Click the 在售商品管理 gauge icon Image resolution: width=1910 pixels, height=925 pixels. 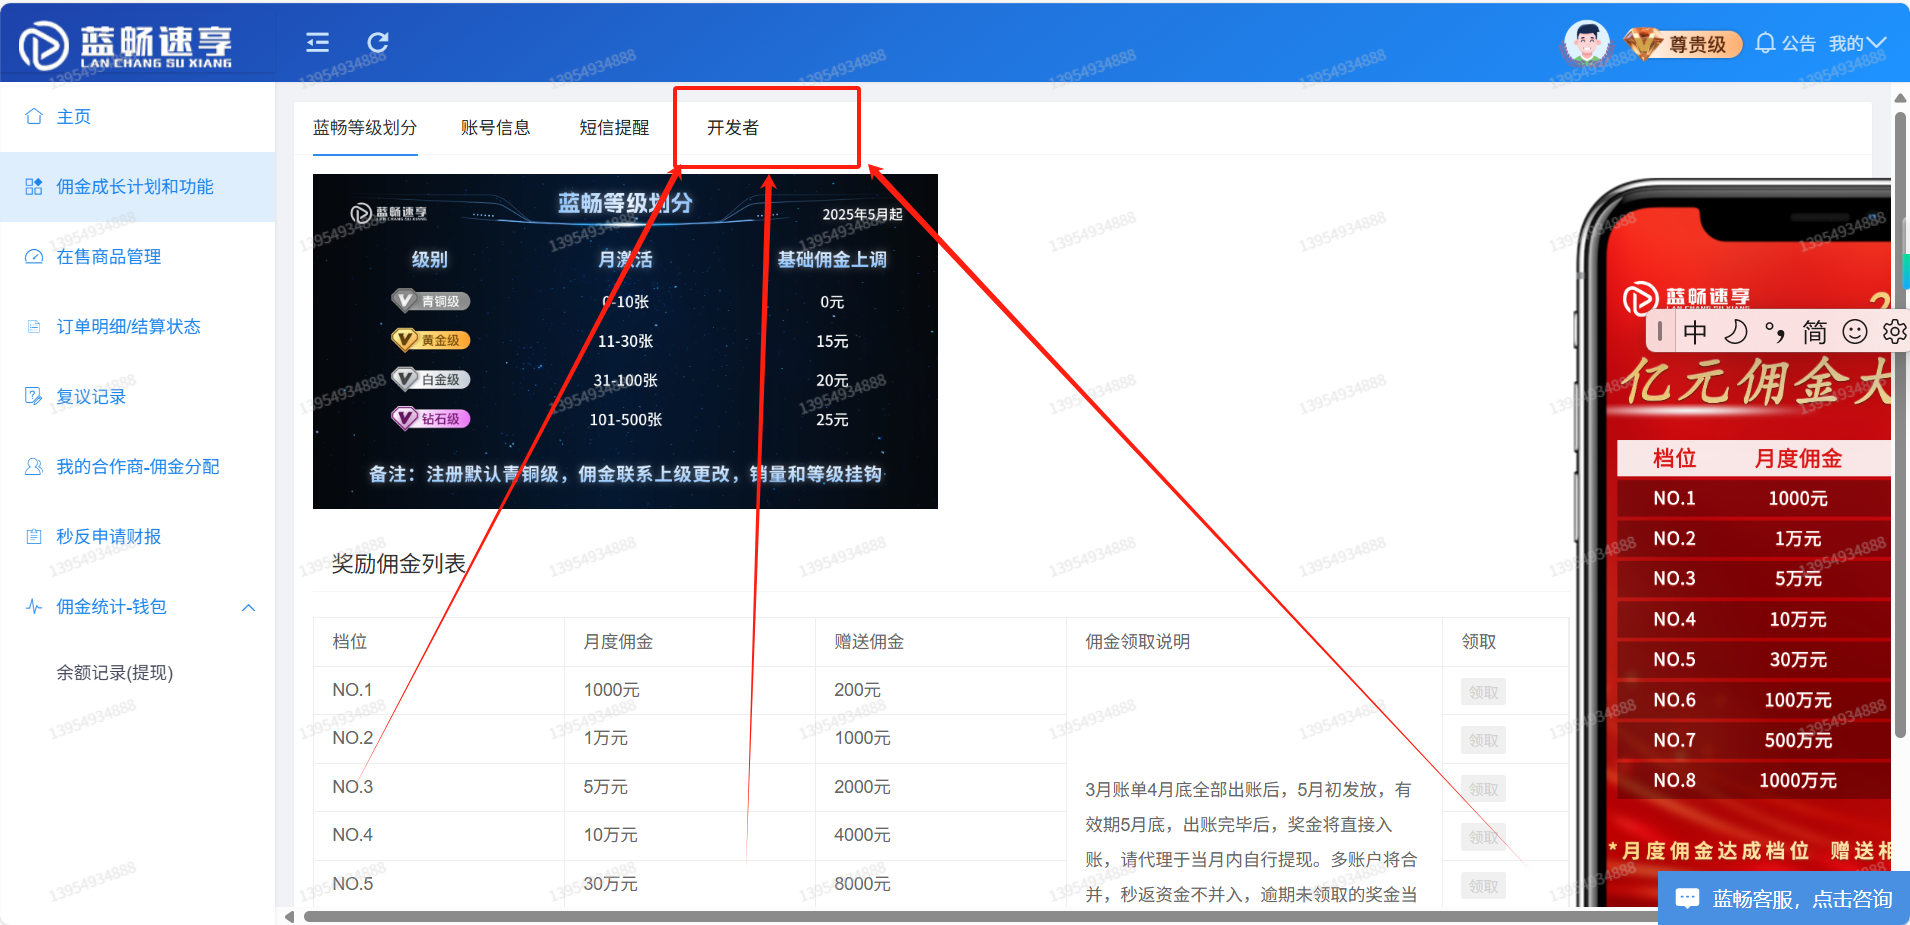pos(34,256)
